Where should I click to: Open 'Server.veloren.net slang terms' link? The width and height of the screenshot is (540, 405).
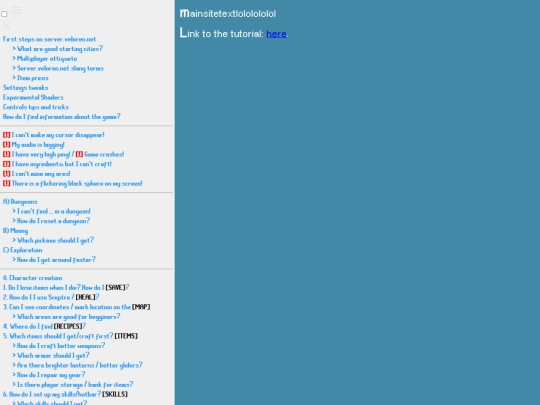58,68
